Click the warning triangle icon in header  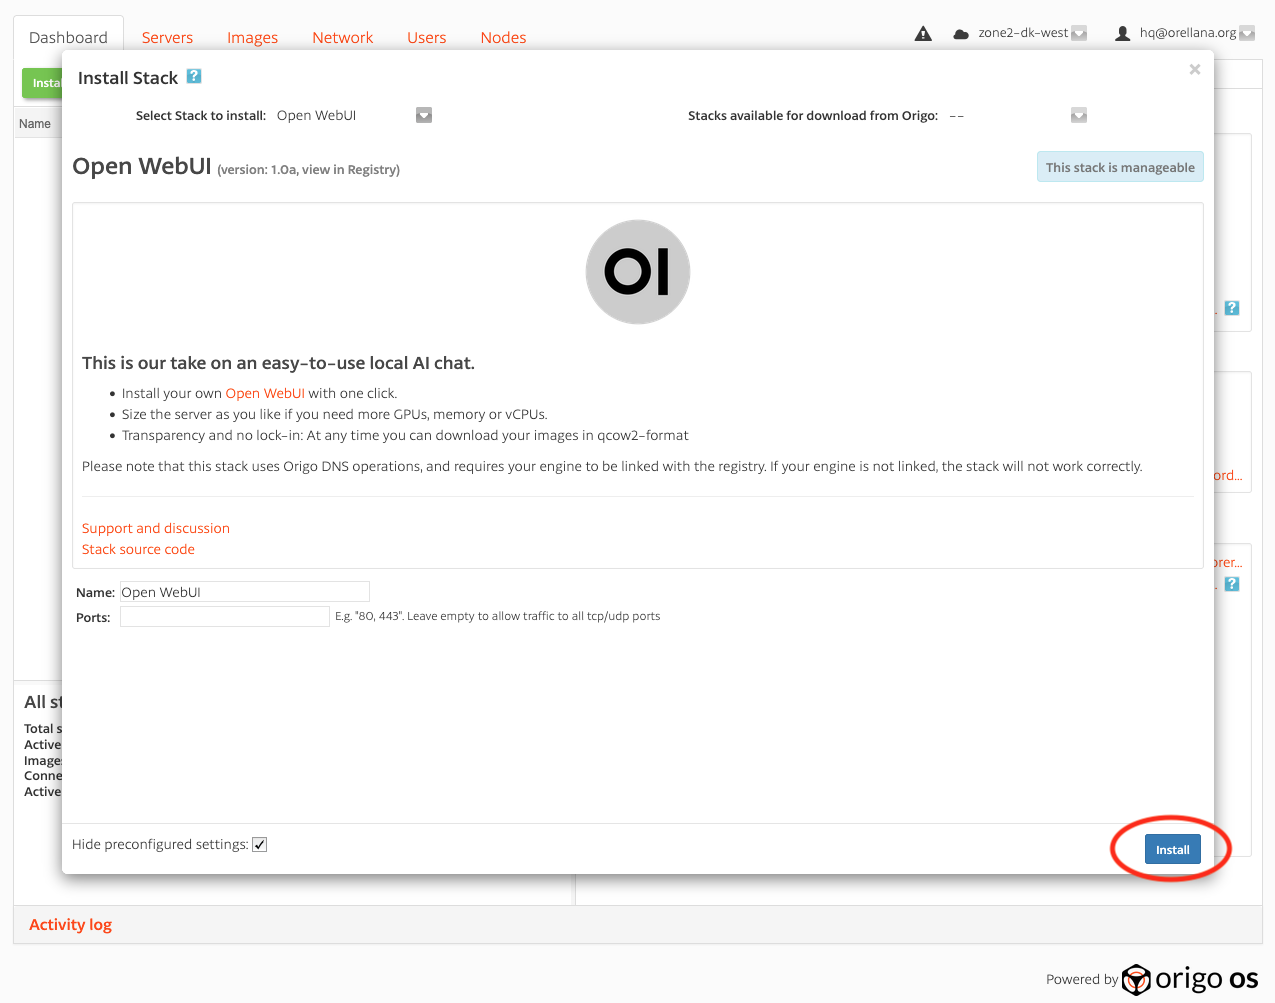pos(923,34)
